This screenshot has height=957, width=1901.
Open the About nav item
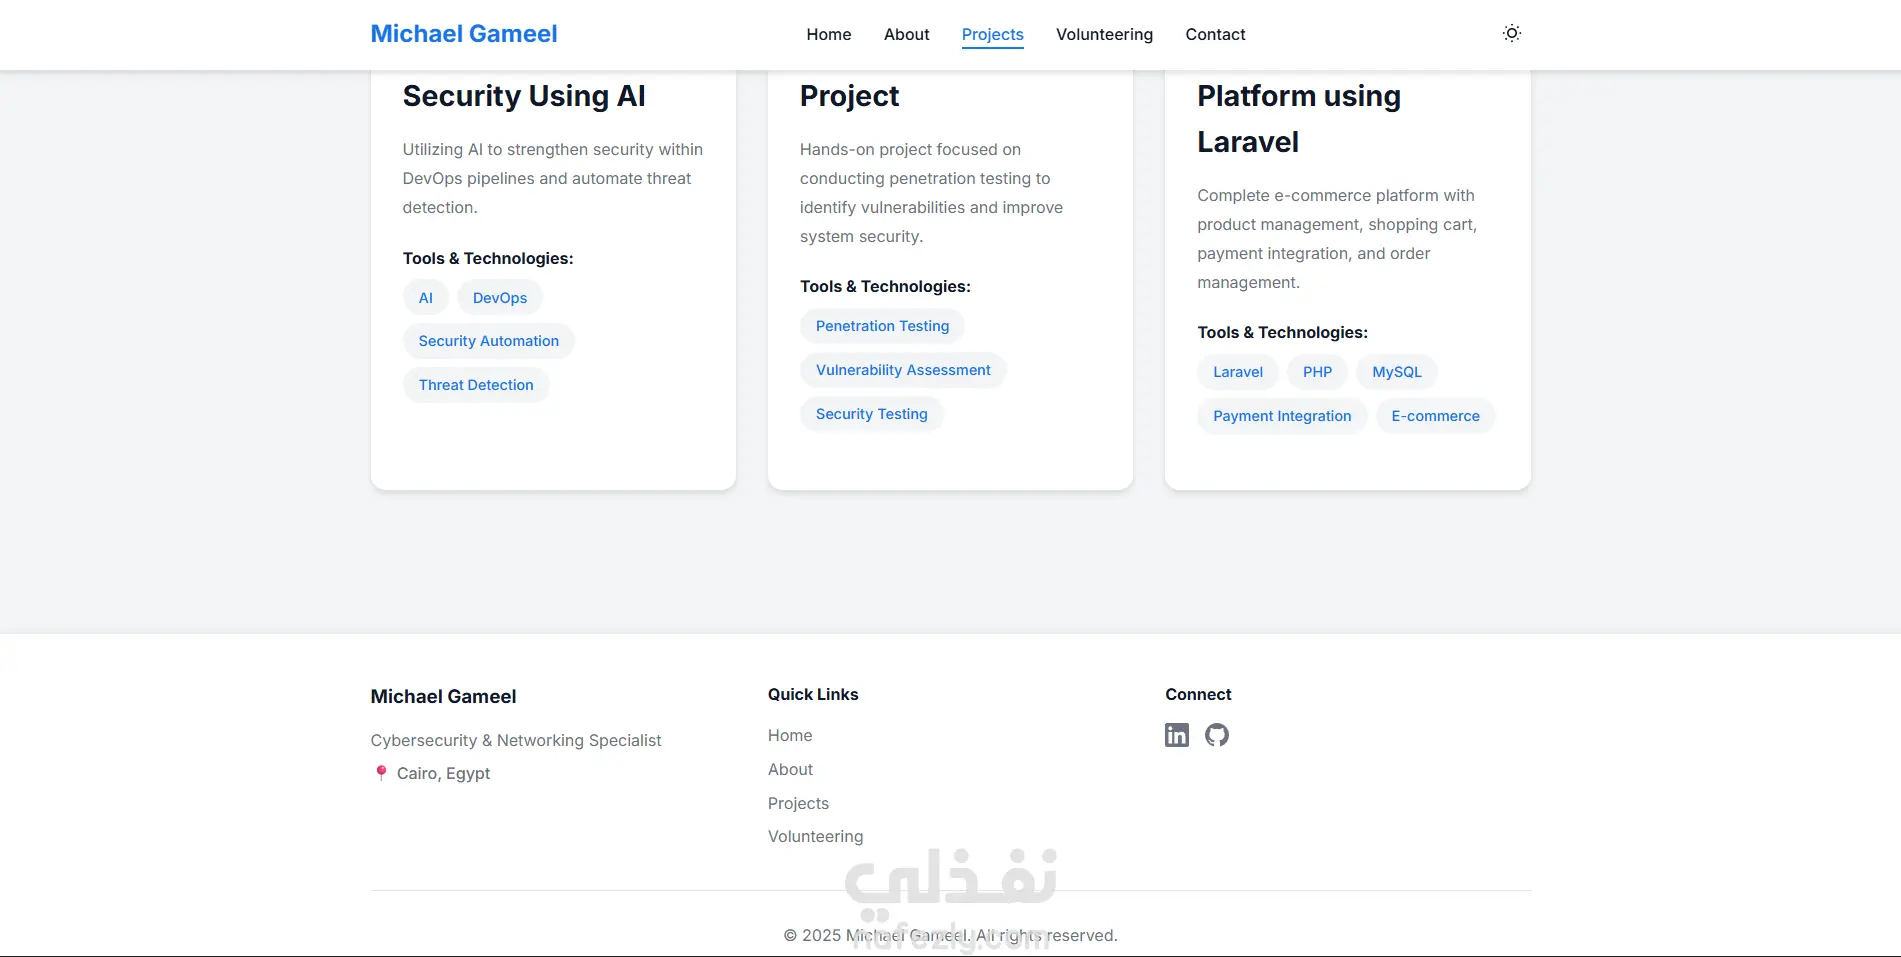coord(906,34)
